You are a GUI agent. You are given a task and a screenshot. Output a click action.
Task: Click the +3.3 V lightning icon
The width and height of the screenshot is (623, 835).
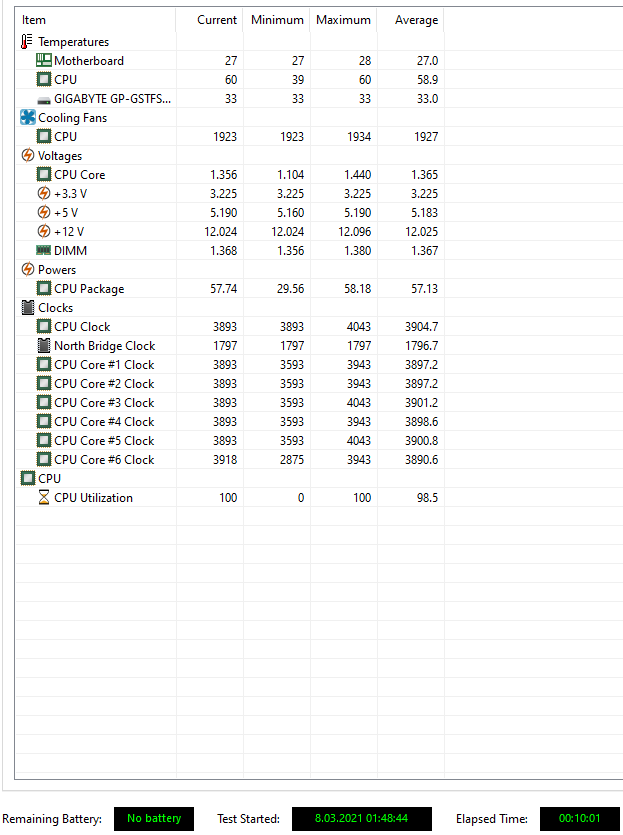coord(44,193)
